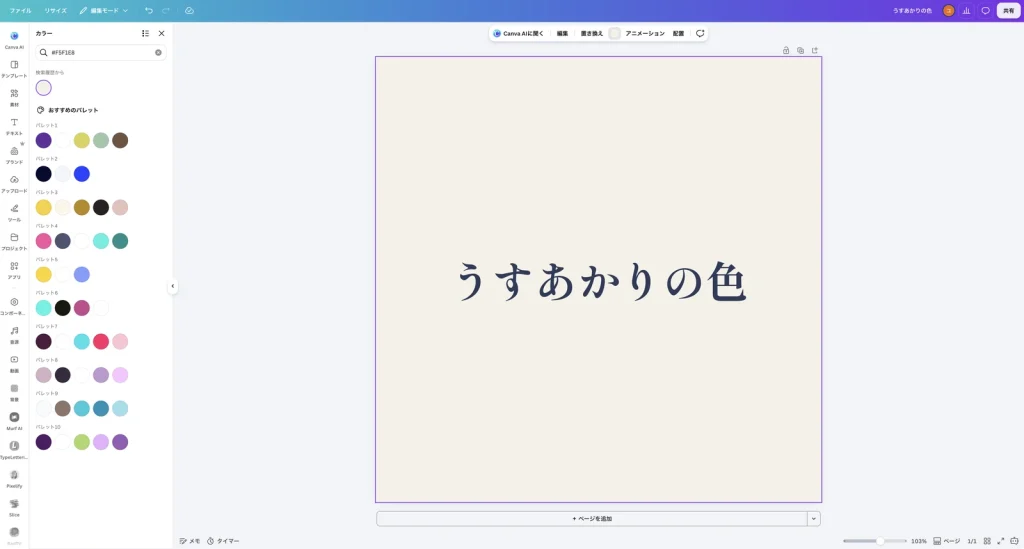Viewport: 1024px width, 549px height.
Task: Click the うすあかりの色 canvas text
Action: pyautogui.click(x=601, y=281)
